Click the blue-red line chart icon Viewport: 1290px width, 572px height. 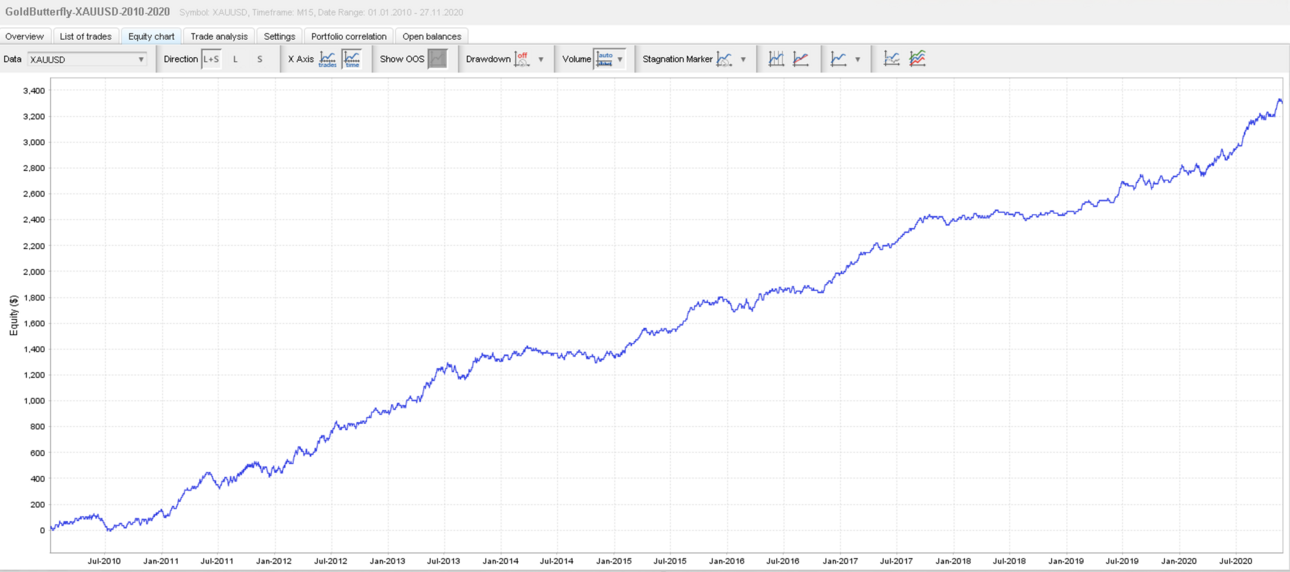click(x=801, y=59)
